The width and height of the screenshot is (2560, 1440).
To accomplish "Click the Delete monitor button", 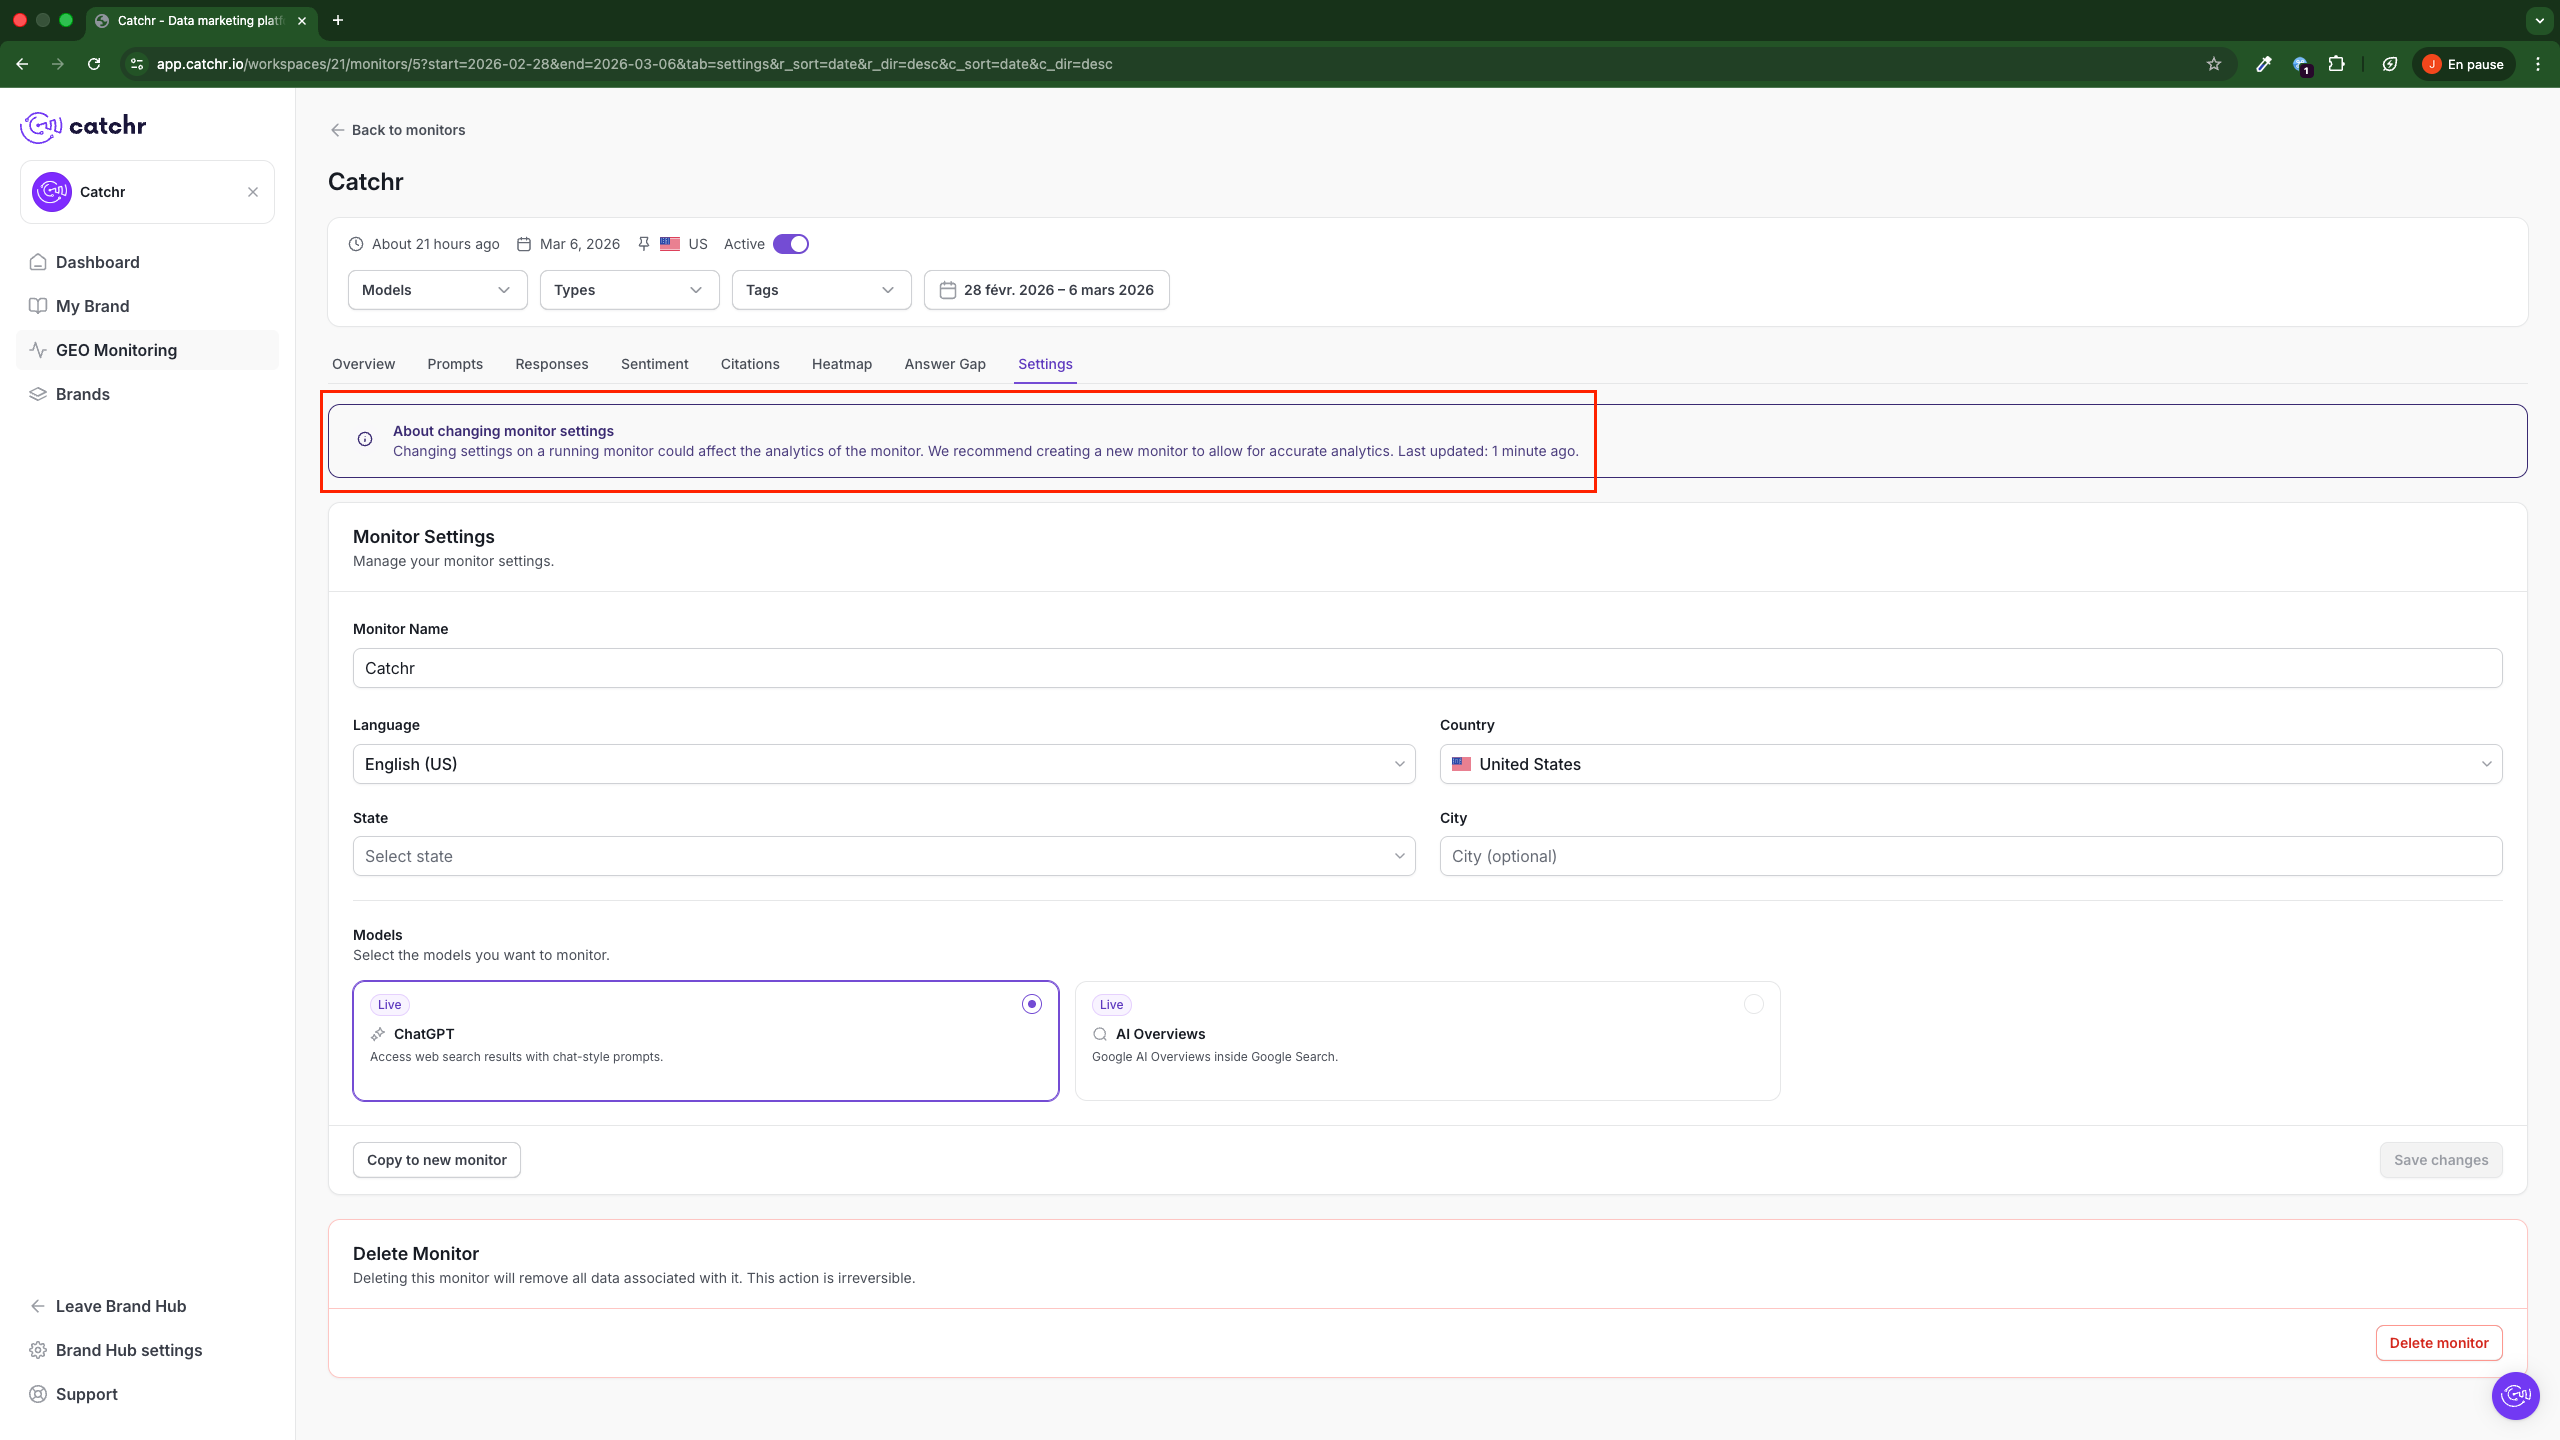I will [2438, 1343].
